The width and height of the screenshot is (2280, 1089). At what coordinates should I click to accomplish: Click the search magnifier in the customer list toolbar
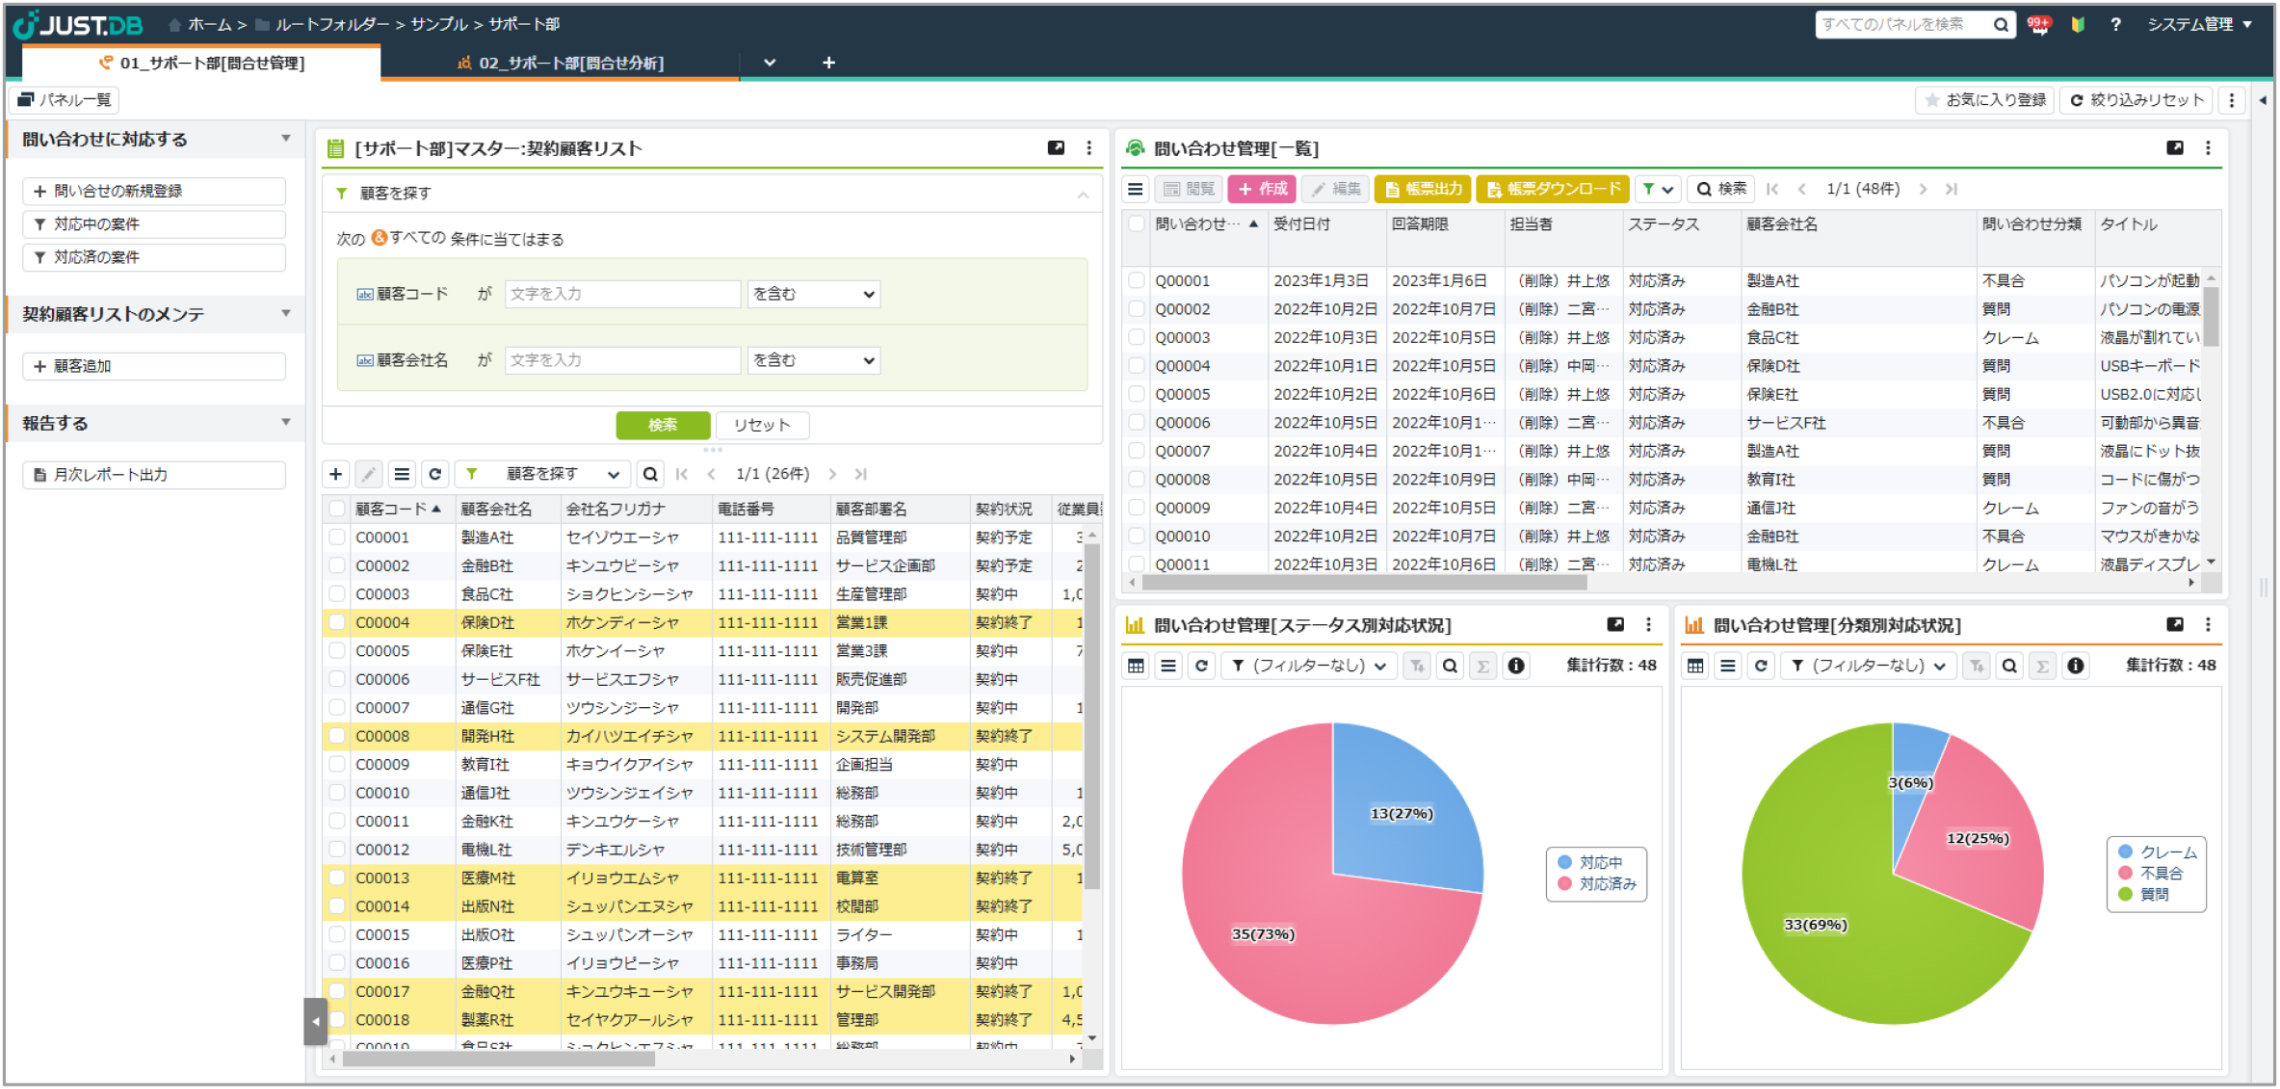(650, 474)
